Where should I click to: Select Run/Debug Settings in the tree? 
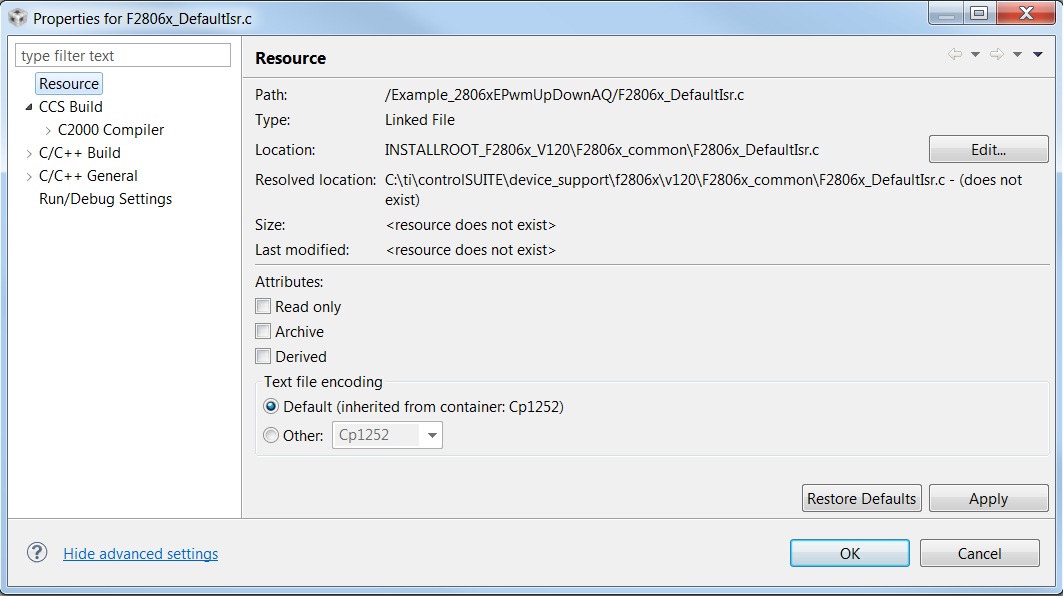pos(105,199)
